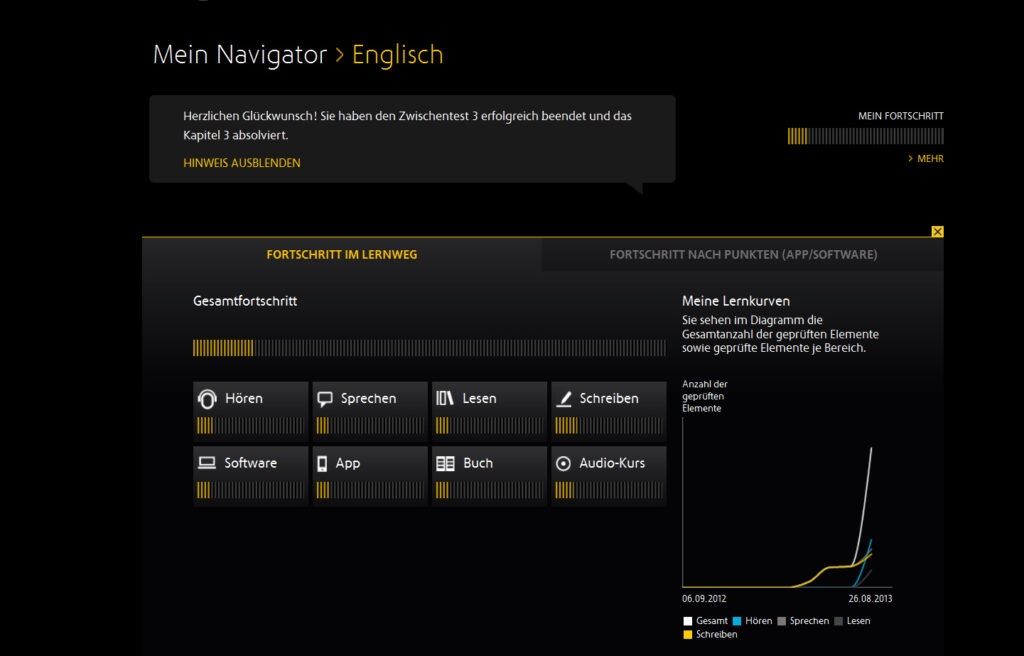Click the laptop icon for Software

point(207,463)
